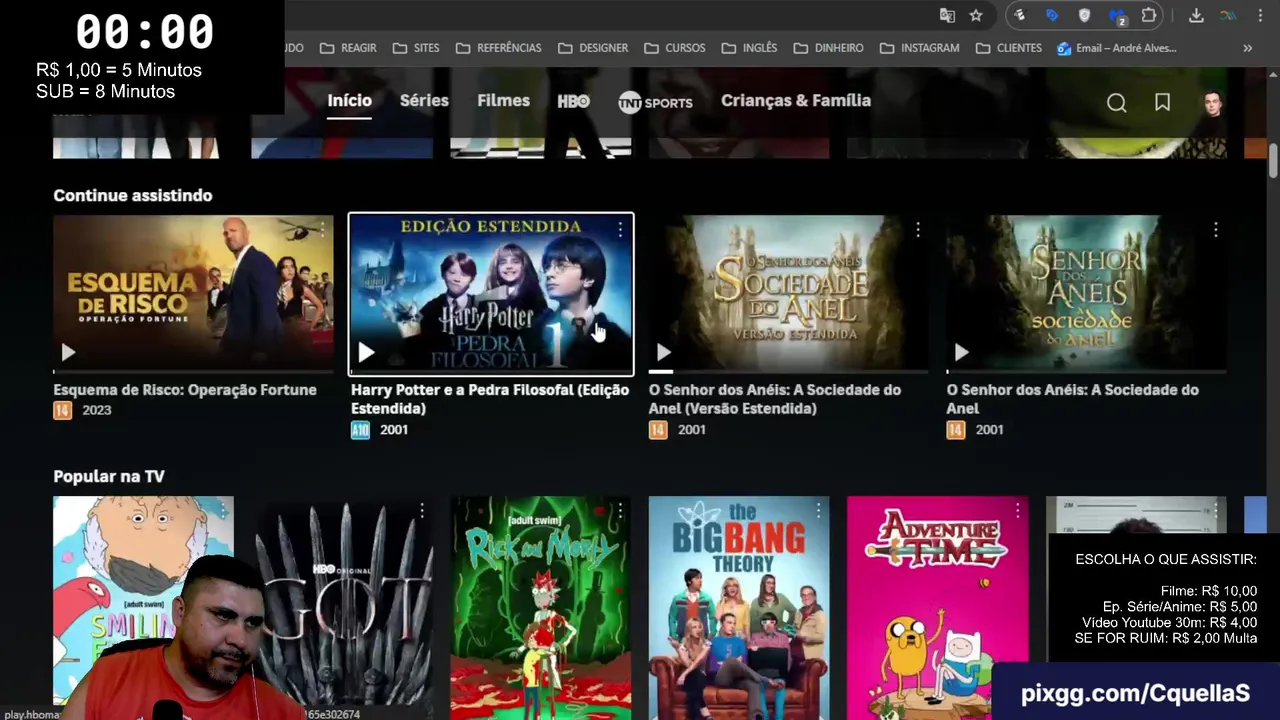This screenshot has width=1280, height=720.
Task: Select The Big Bang Theory poster
Action: (739, 608)
